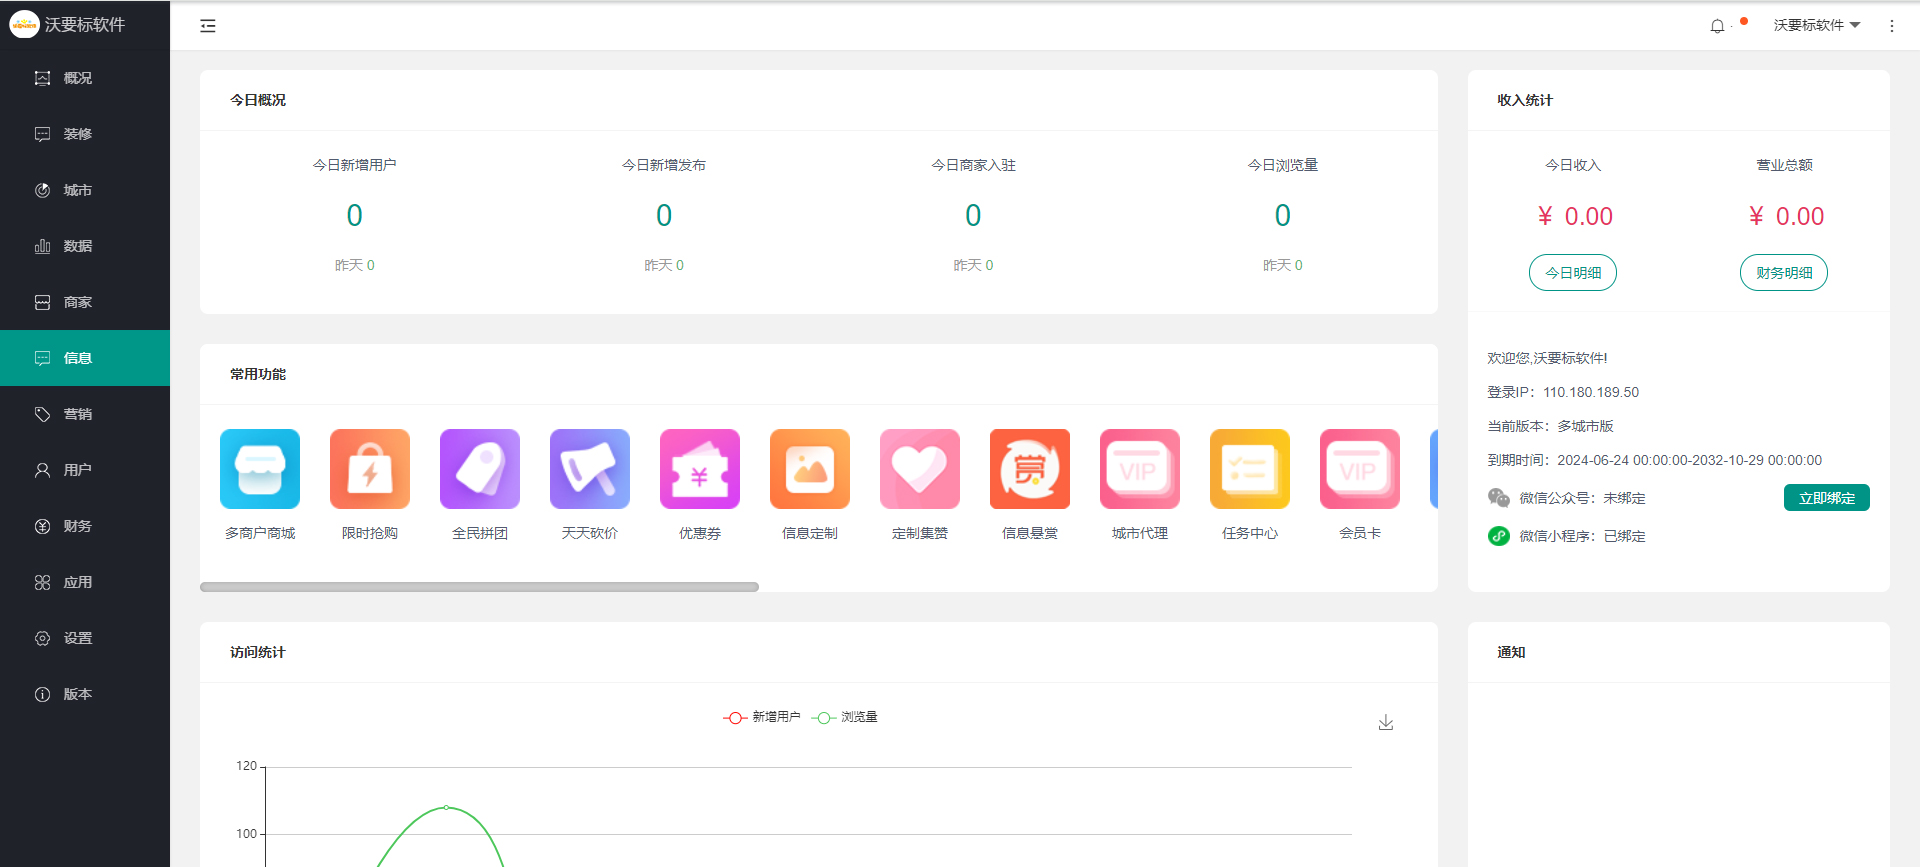Go to 概况 overview in sidebar
The height and width of the screenshot is (867, 1920).
(85, 78)
